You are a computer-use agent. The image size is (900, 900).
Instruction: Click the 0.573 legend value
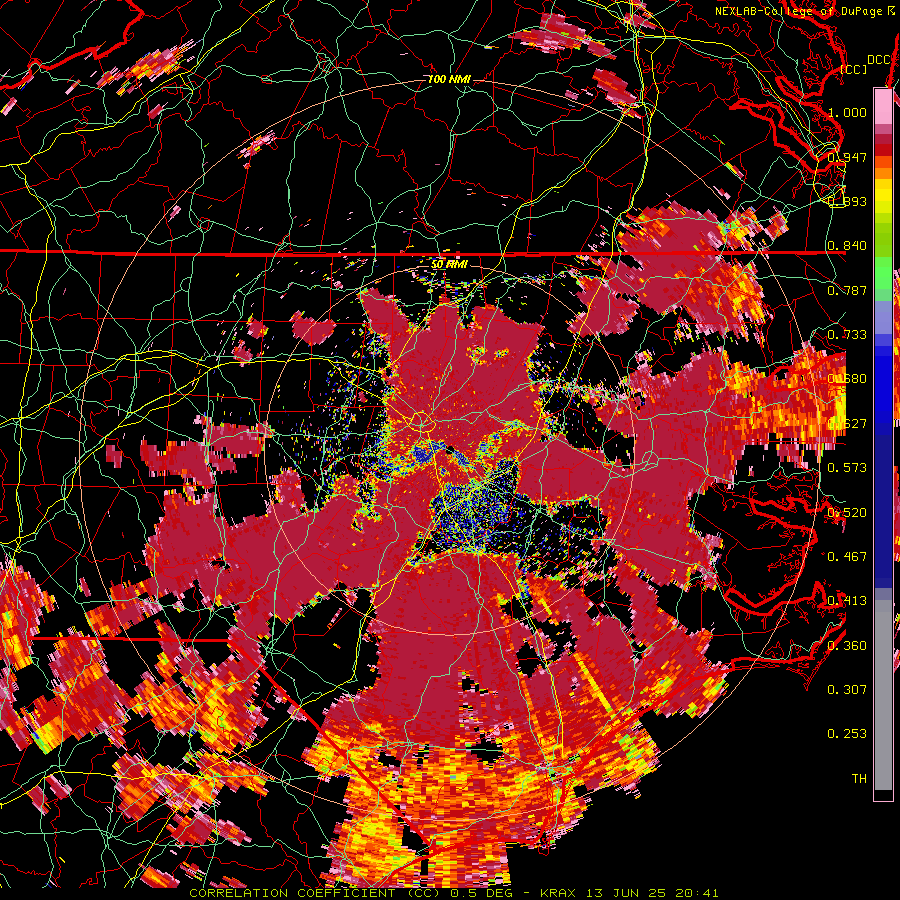tap(847, 468)
